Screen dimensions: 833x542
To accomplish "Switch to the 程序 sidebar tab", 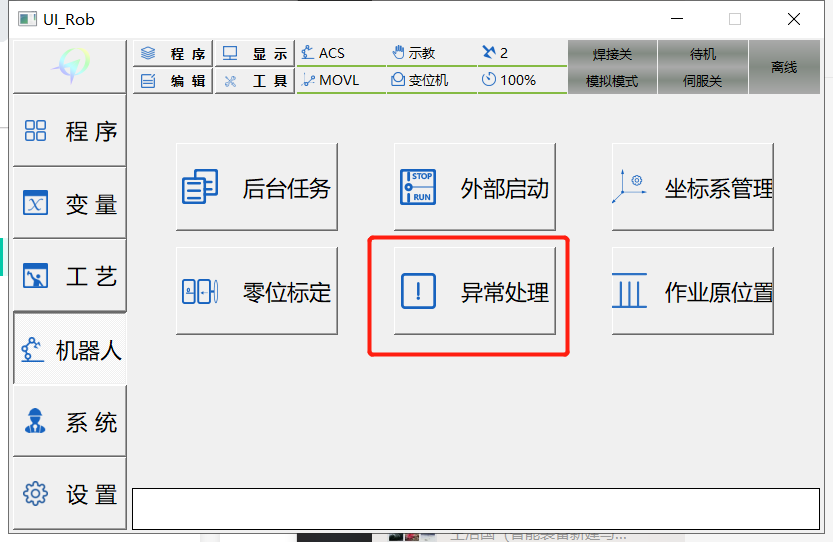I will [70, 130].
